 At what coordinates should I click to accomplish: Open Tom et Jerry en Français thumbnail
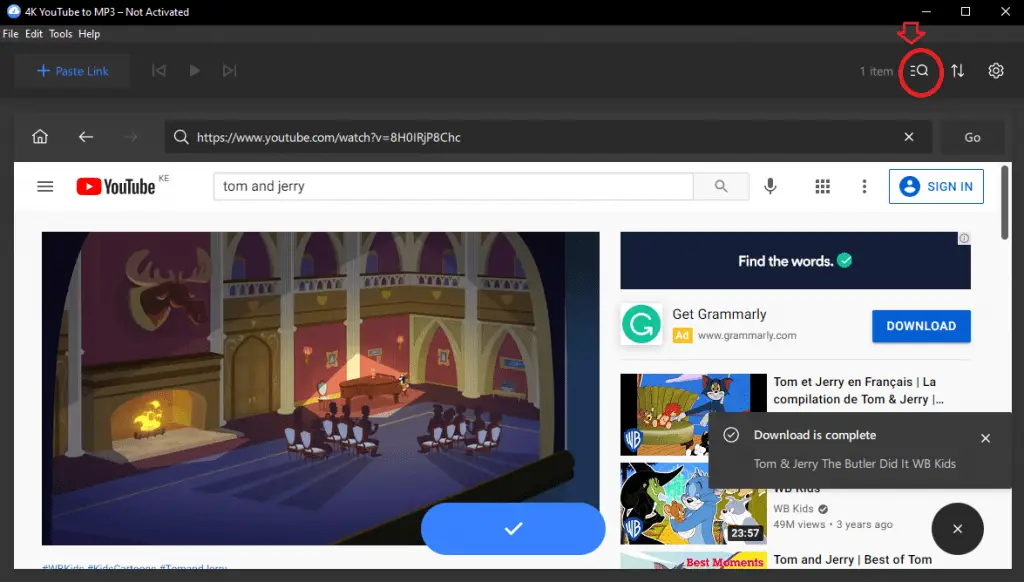[693, 414]
